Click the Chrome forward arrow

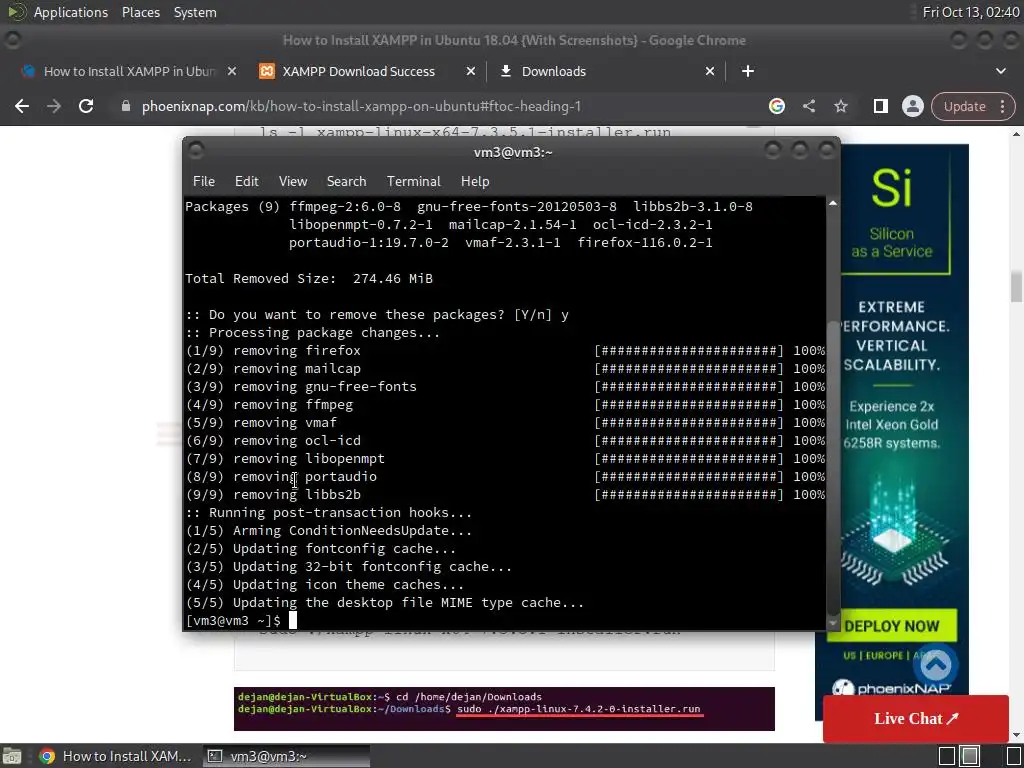click(x=54, y=106)
